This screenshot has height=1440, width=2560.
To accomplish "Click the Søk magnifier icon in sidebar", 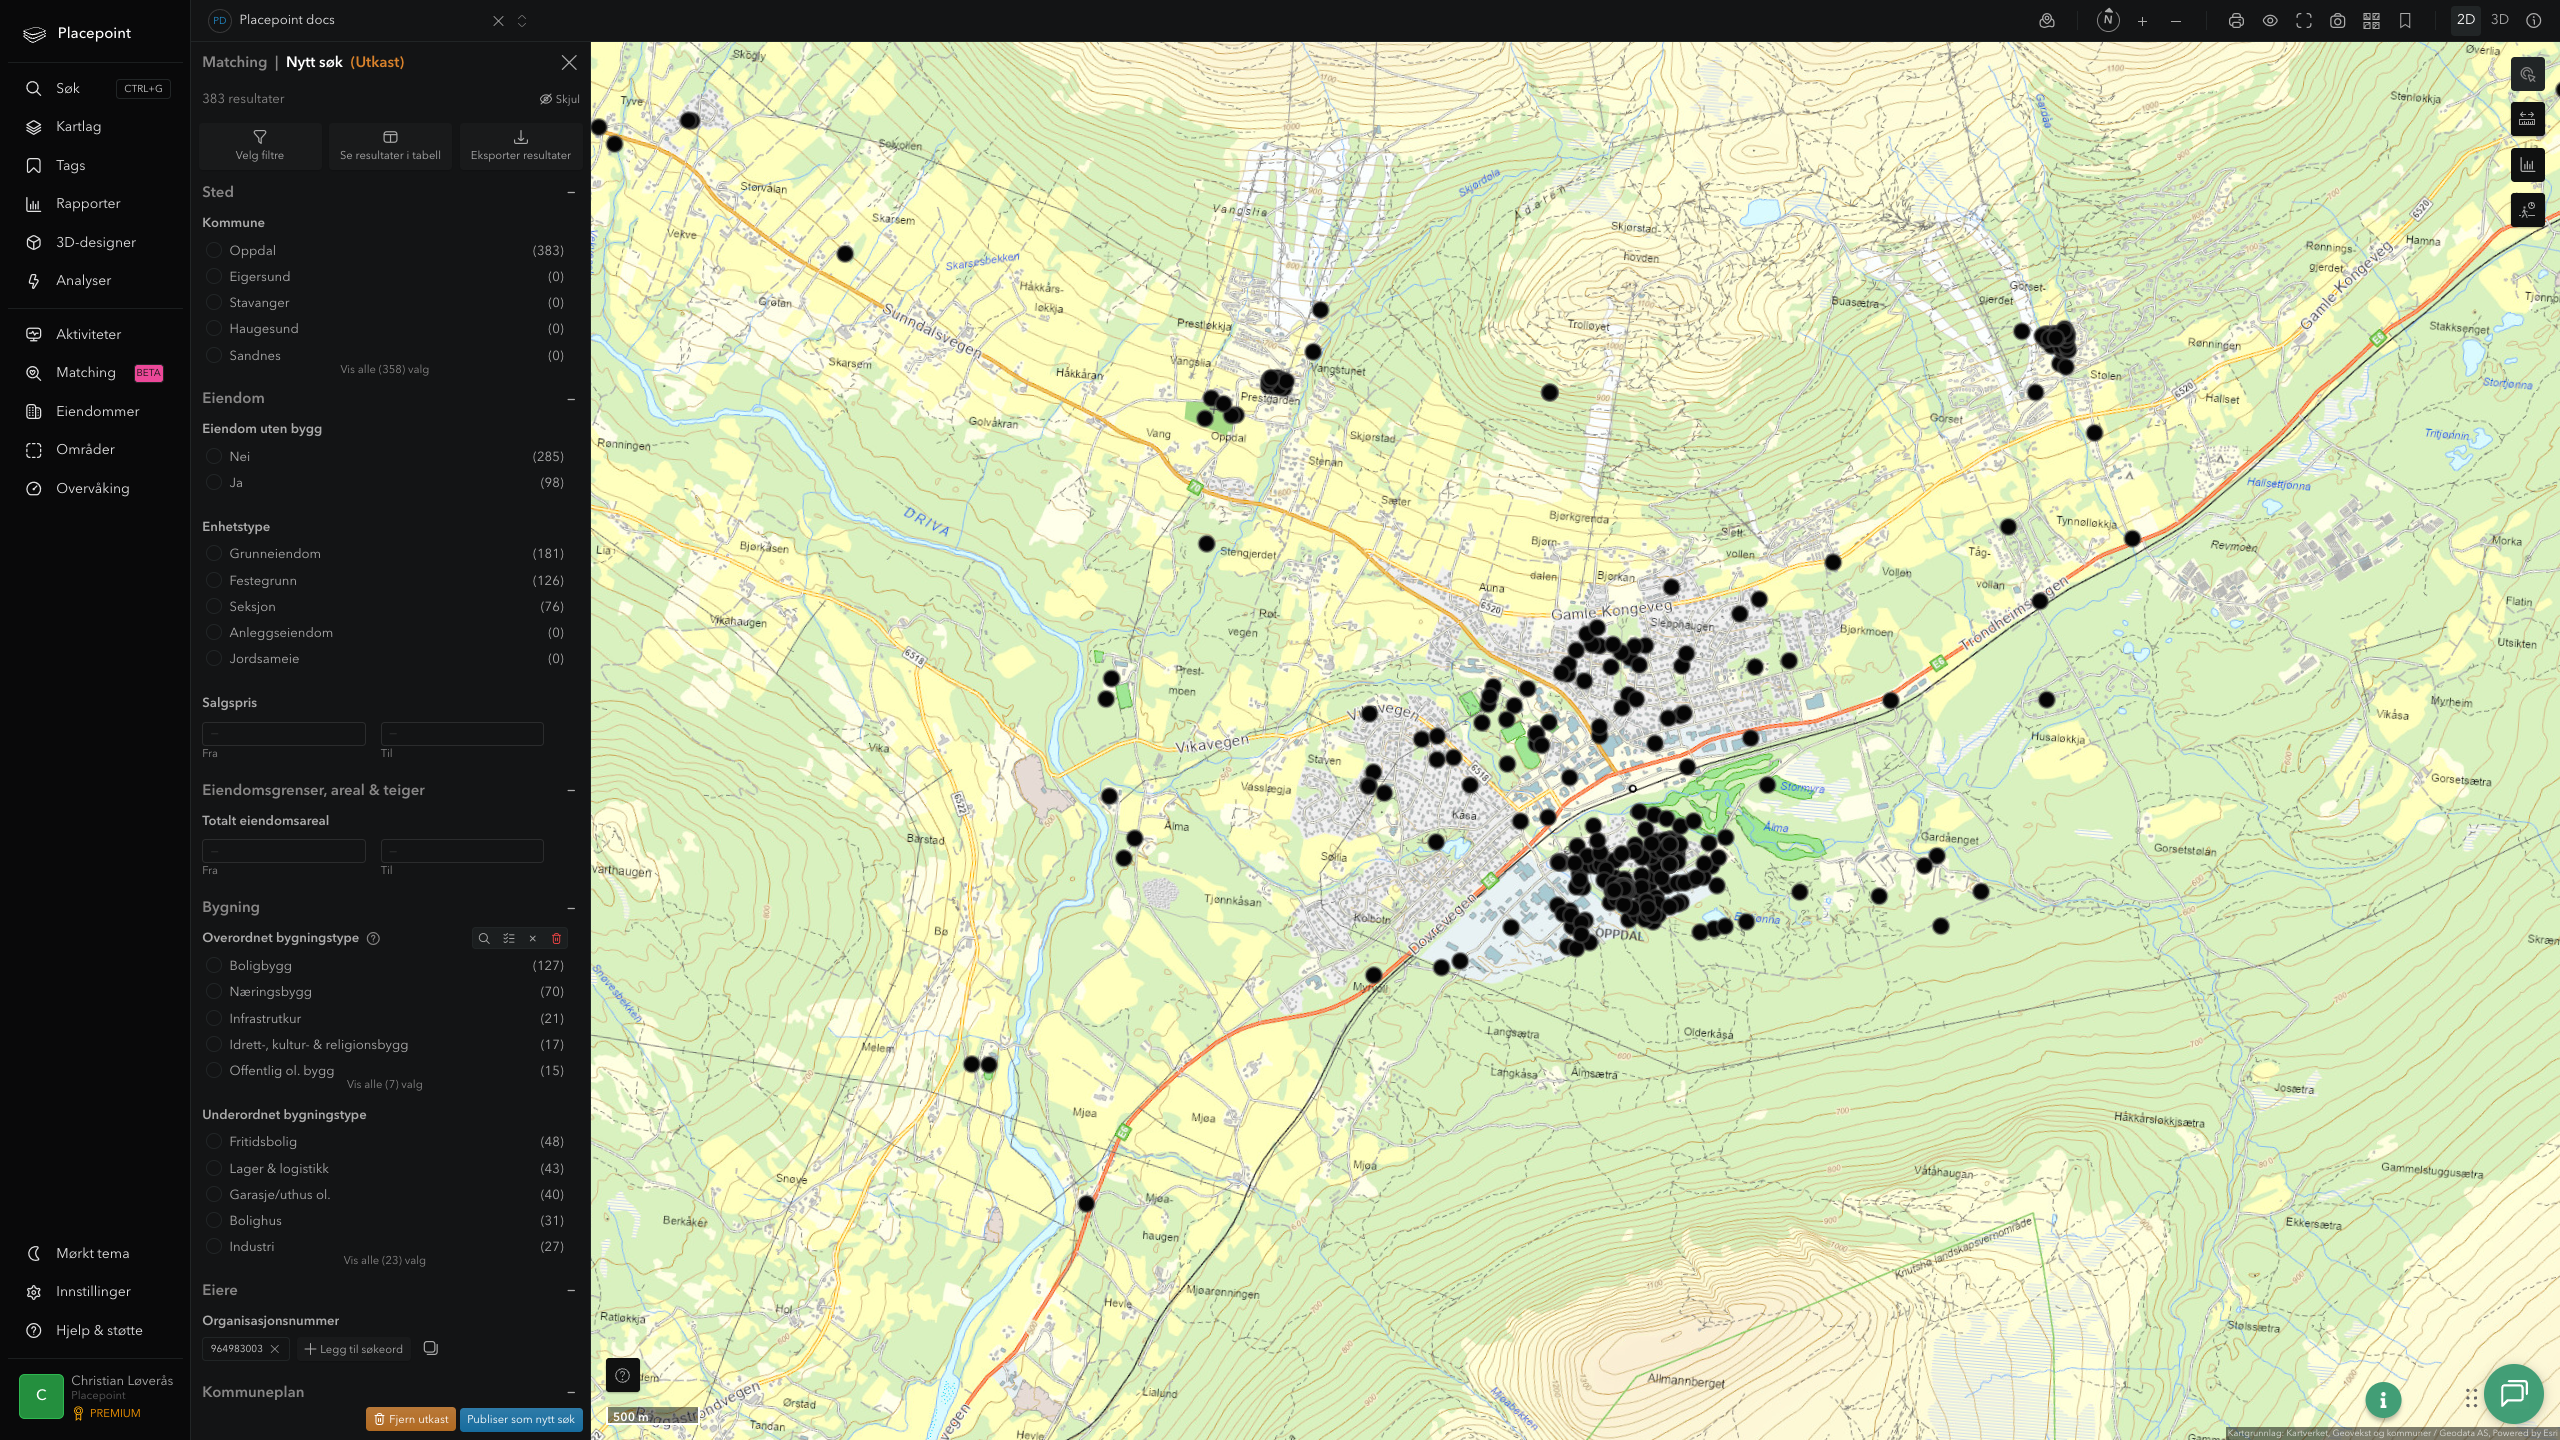I will 34,88.
